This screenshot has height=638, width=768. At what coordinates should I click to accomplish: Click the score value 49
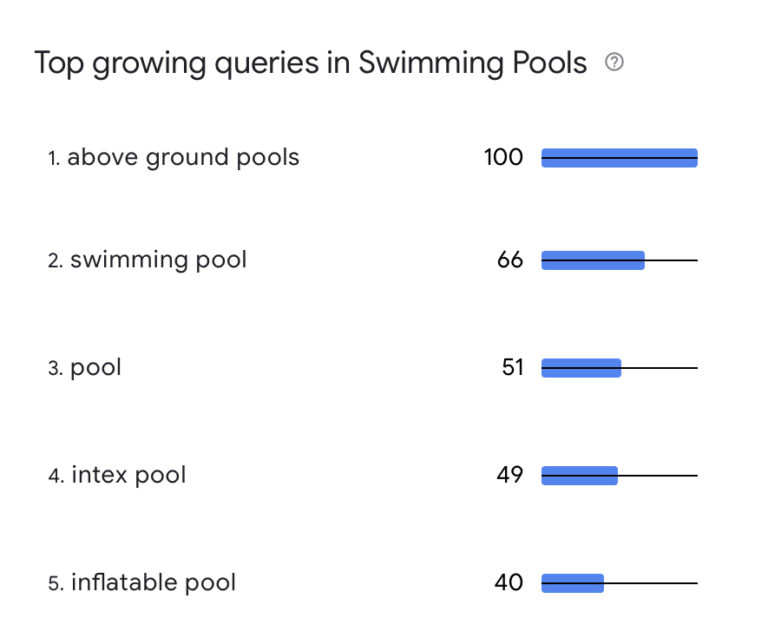tap(510, 475)
